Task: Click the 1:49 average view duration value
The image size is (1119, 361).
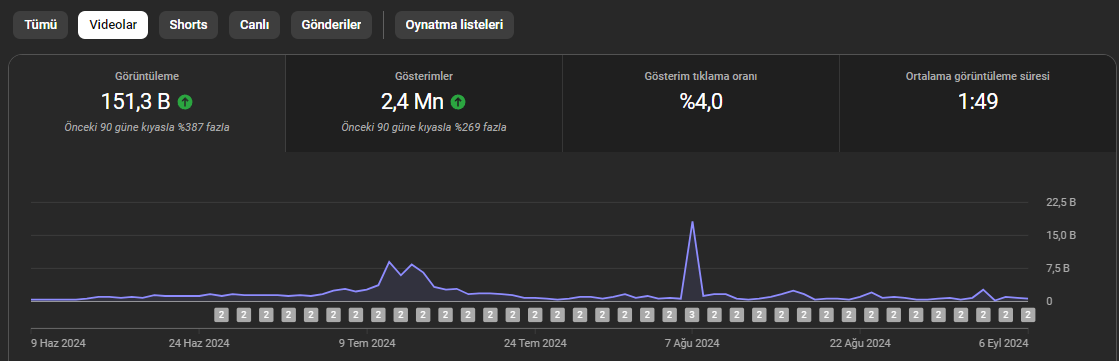Action: tap(978, 102)
